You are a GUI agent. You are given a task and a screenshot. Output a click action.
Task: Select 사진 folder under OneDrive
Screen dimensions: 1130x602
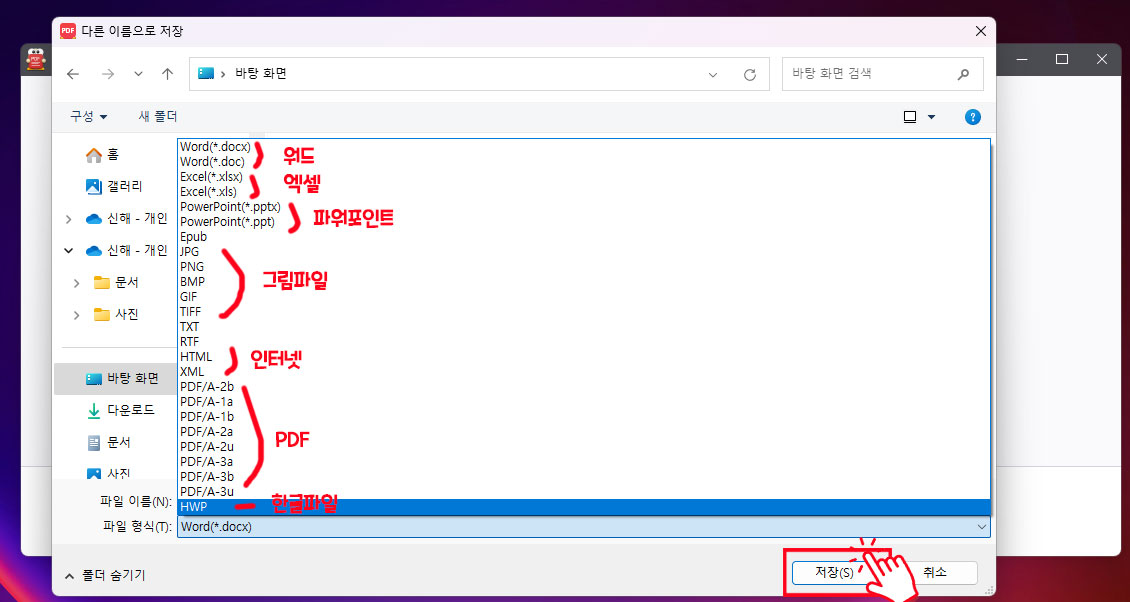(x=115, y=314)
